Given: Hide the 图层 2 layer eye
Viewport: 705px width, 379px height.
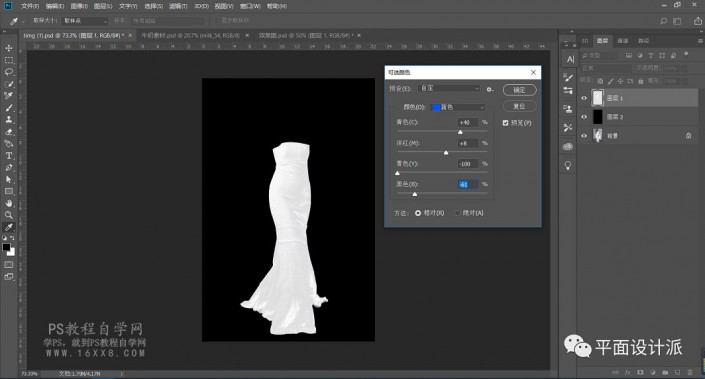Looking at the screenshot, I should 584,117.
